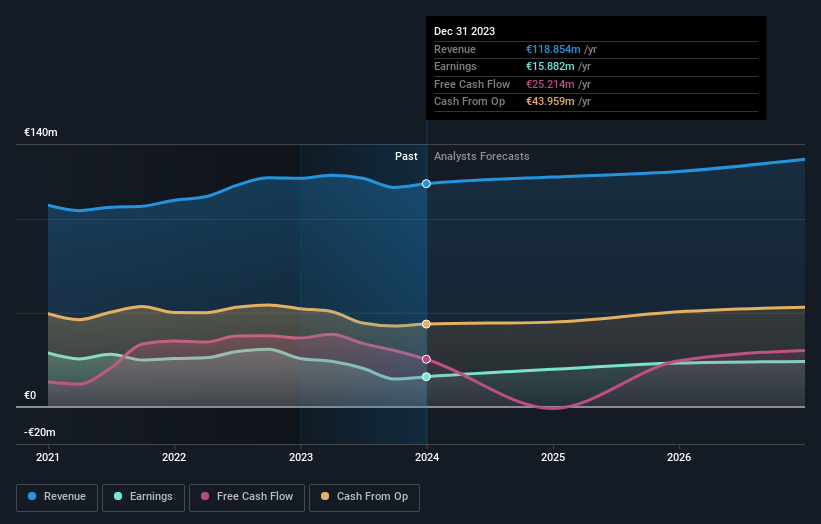Click the Revenue row label in tooltip
Viewport: 821px width, 524px height.
[x=454, y=49]
